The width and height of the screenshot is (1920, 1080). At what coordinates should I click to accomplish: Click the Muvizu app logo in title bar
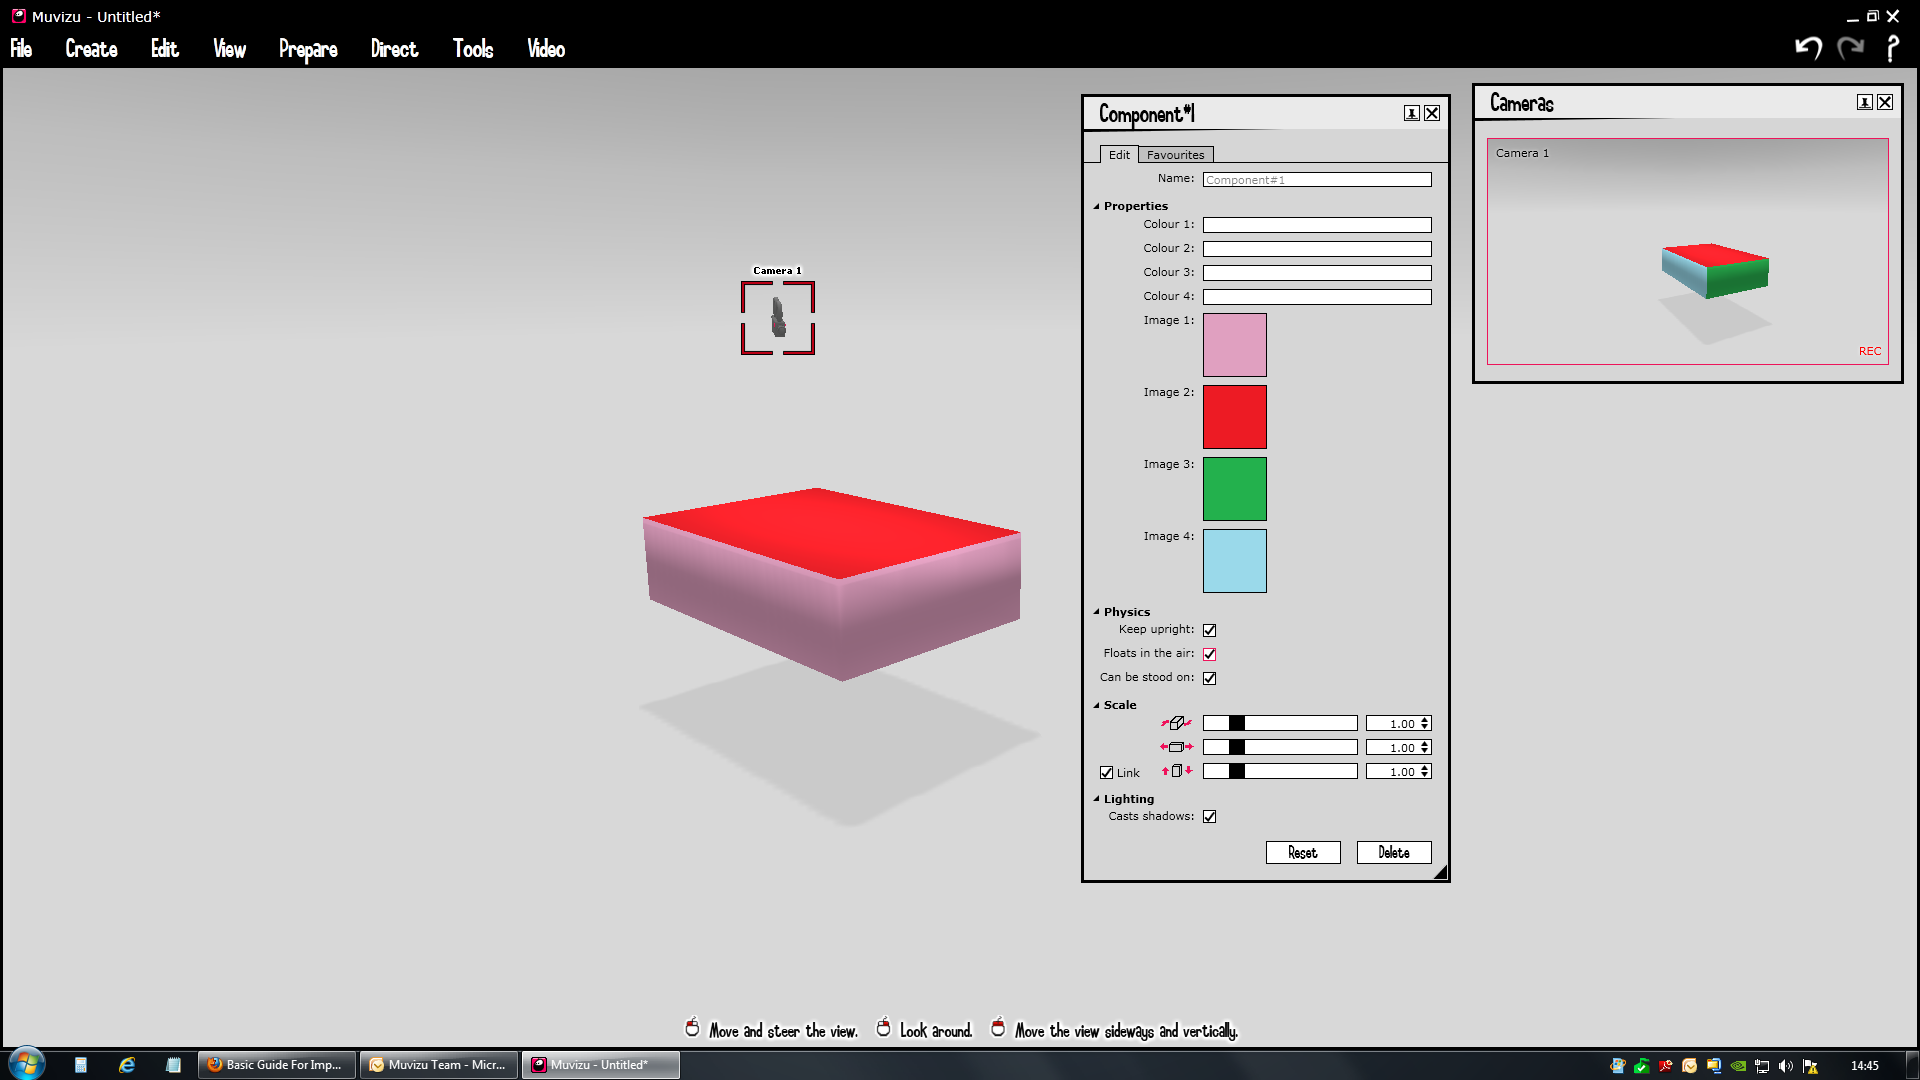click(18, 16)
